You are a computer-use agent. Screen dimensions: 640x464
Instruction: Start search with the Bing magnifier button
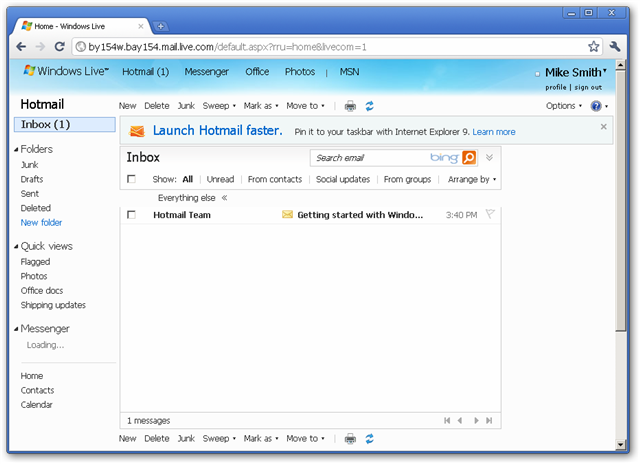click(469, 158)
